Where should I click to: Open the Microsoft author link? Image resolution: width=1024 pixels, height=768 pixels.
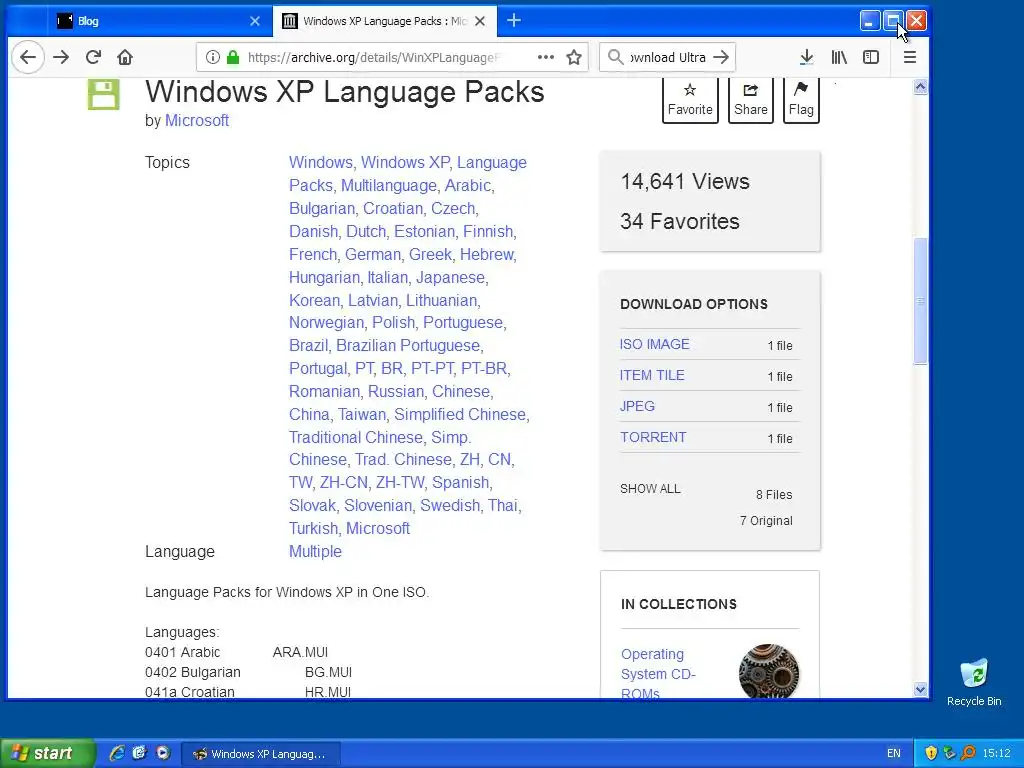coord(197,121)
